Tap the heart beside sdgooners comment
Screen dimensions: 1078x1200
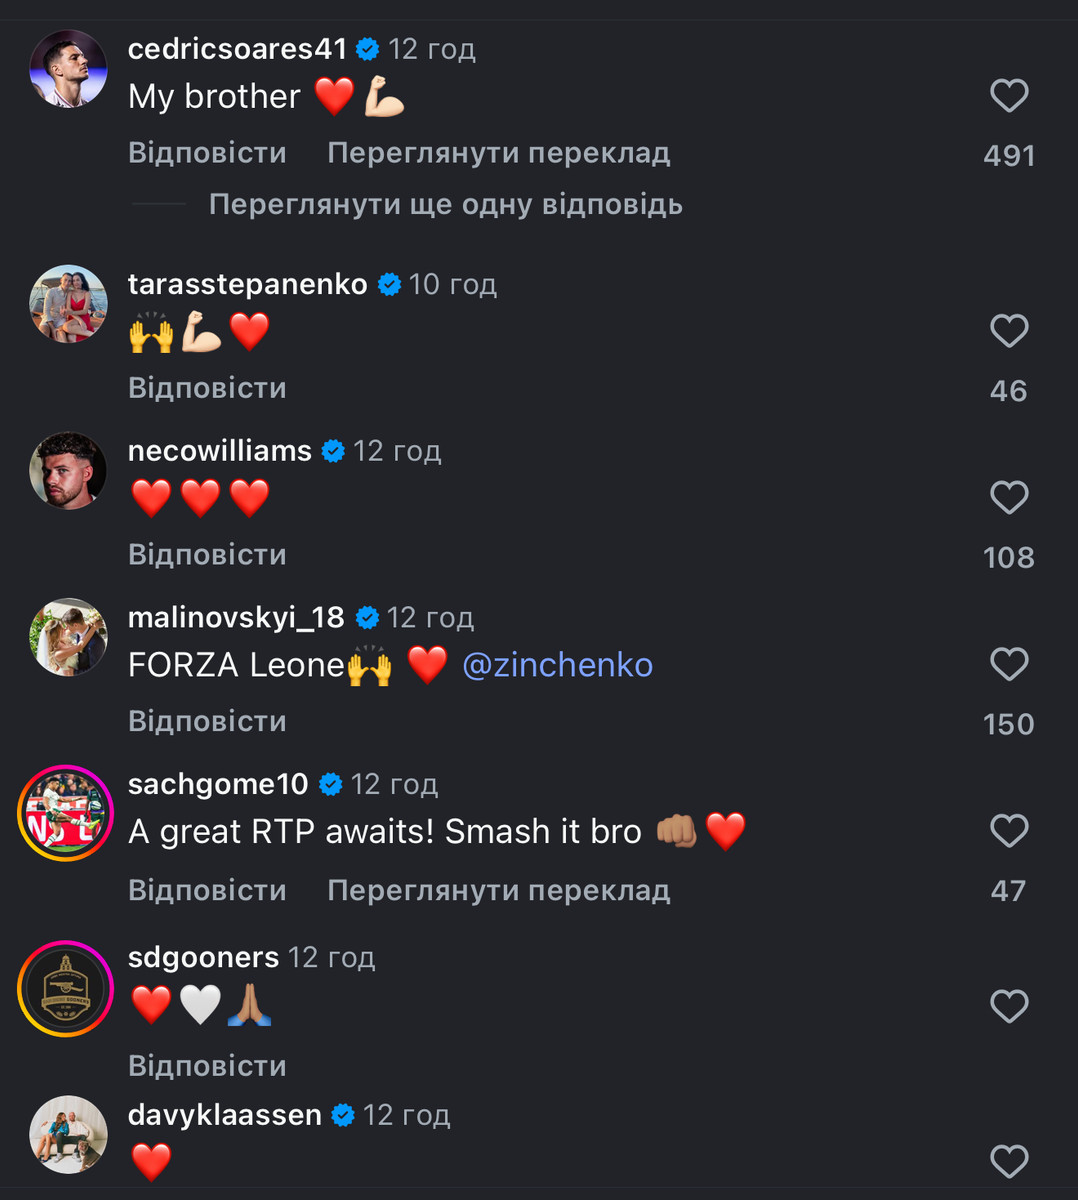1009,1006
